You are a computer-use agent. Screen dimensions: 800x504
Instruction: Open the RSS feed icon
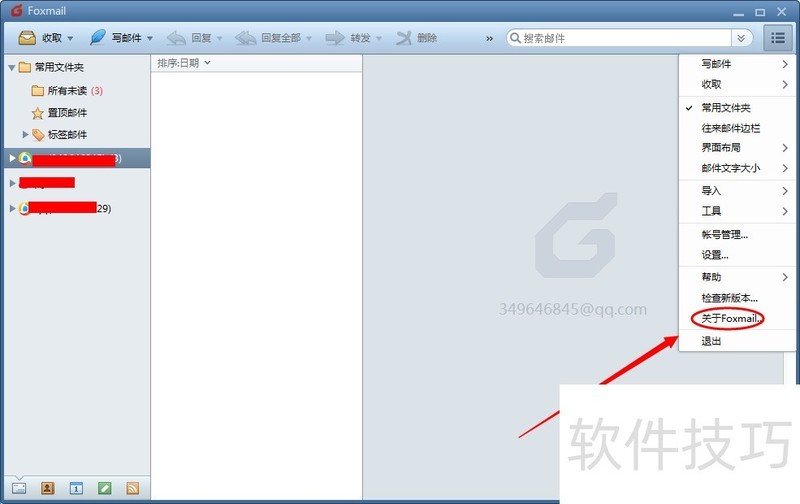pyautogui.click(x=132, y=488)
